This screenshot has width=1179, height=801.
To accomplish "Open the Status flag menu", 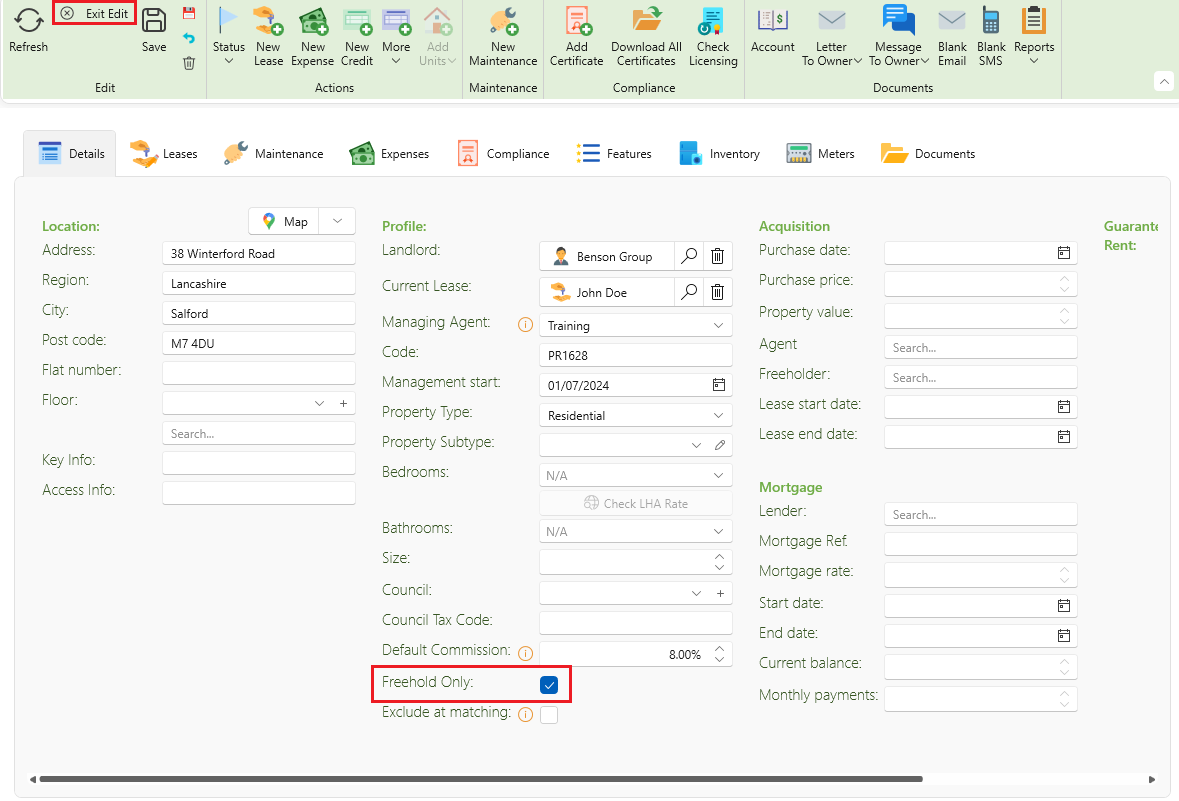I will coord(229,36).
